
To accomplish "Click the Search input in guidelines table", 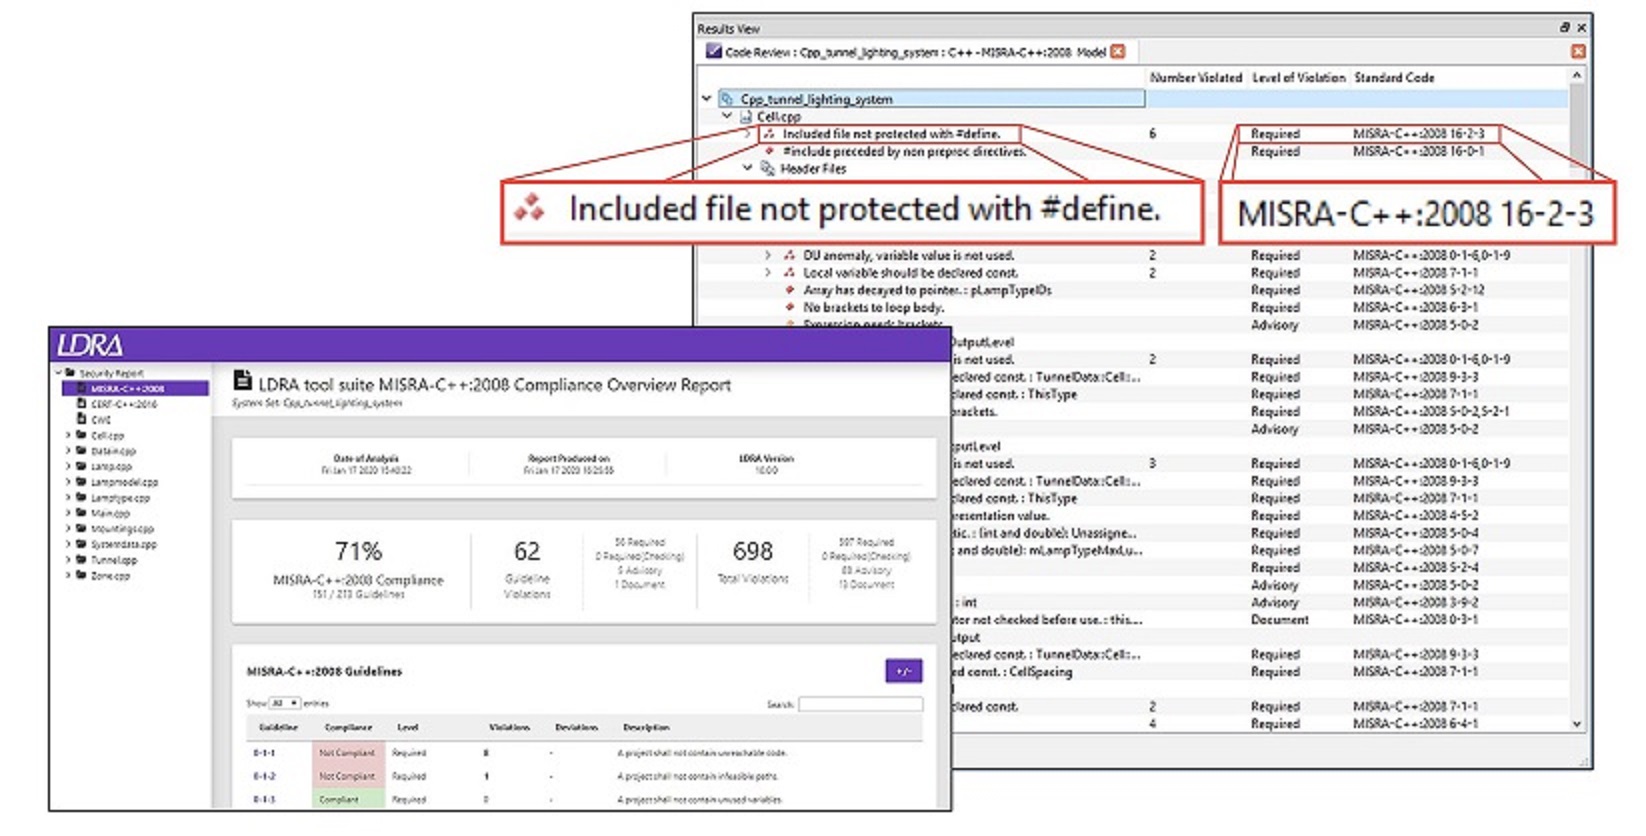I will (860, 704).
